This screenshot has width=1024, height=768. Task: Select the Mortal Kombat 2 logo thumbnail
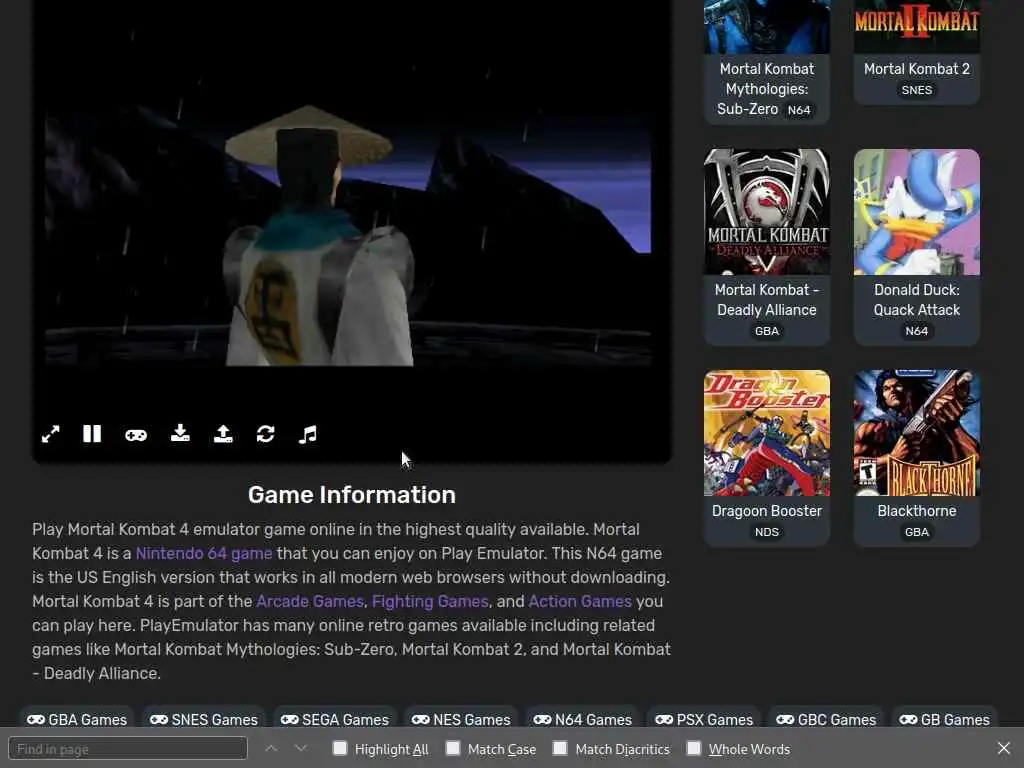click(x=917, y=26)
